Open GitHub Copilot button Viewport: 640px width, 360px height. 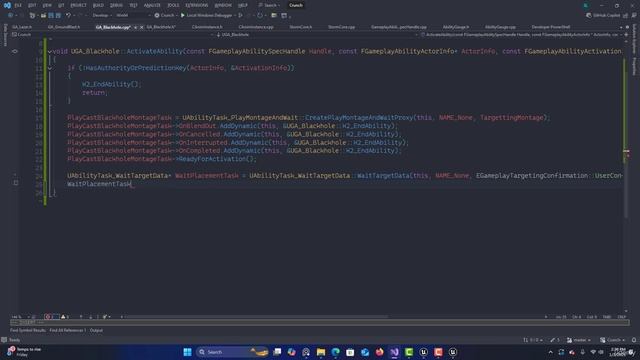(603, 16)
